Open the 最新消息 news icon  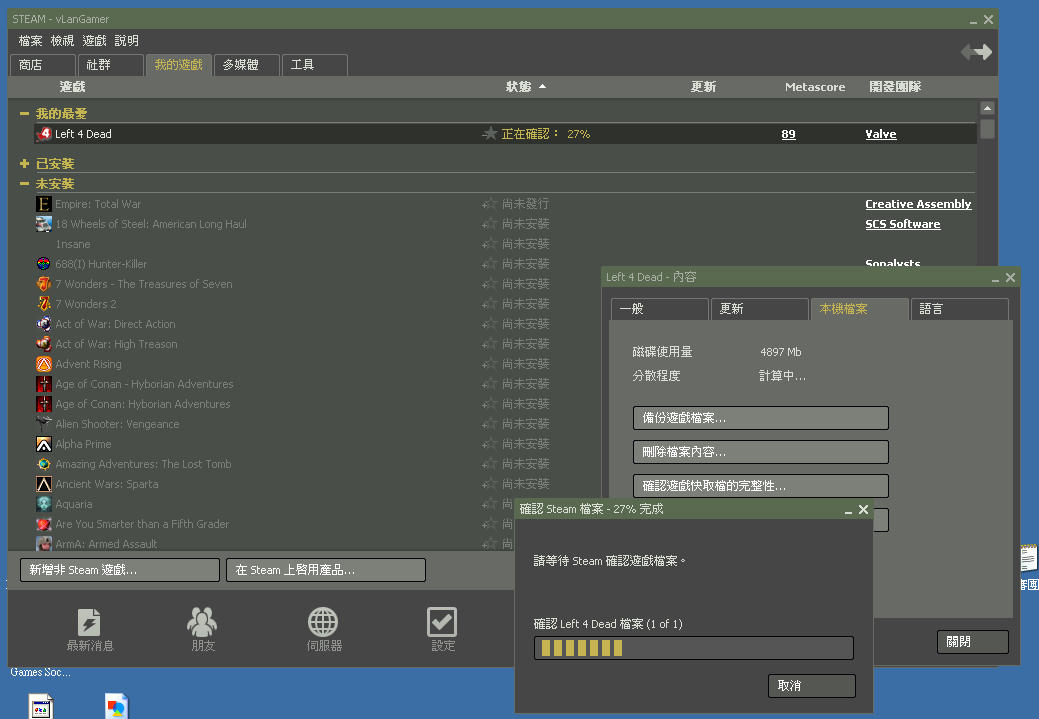89,622
